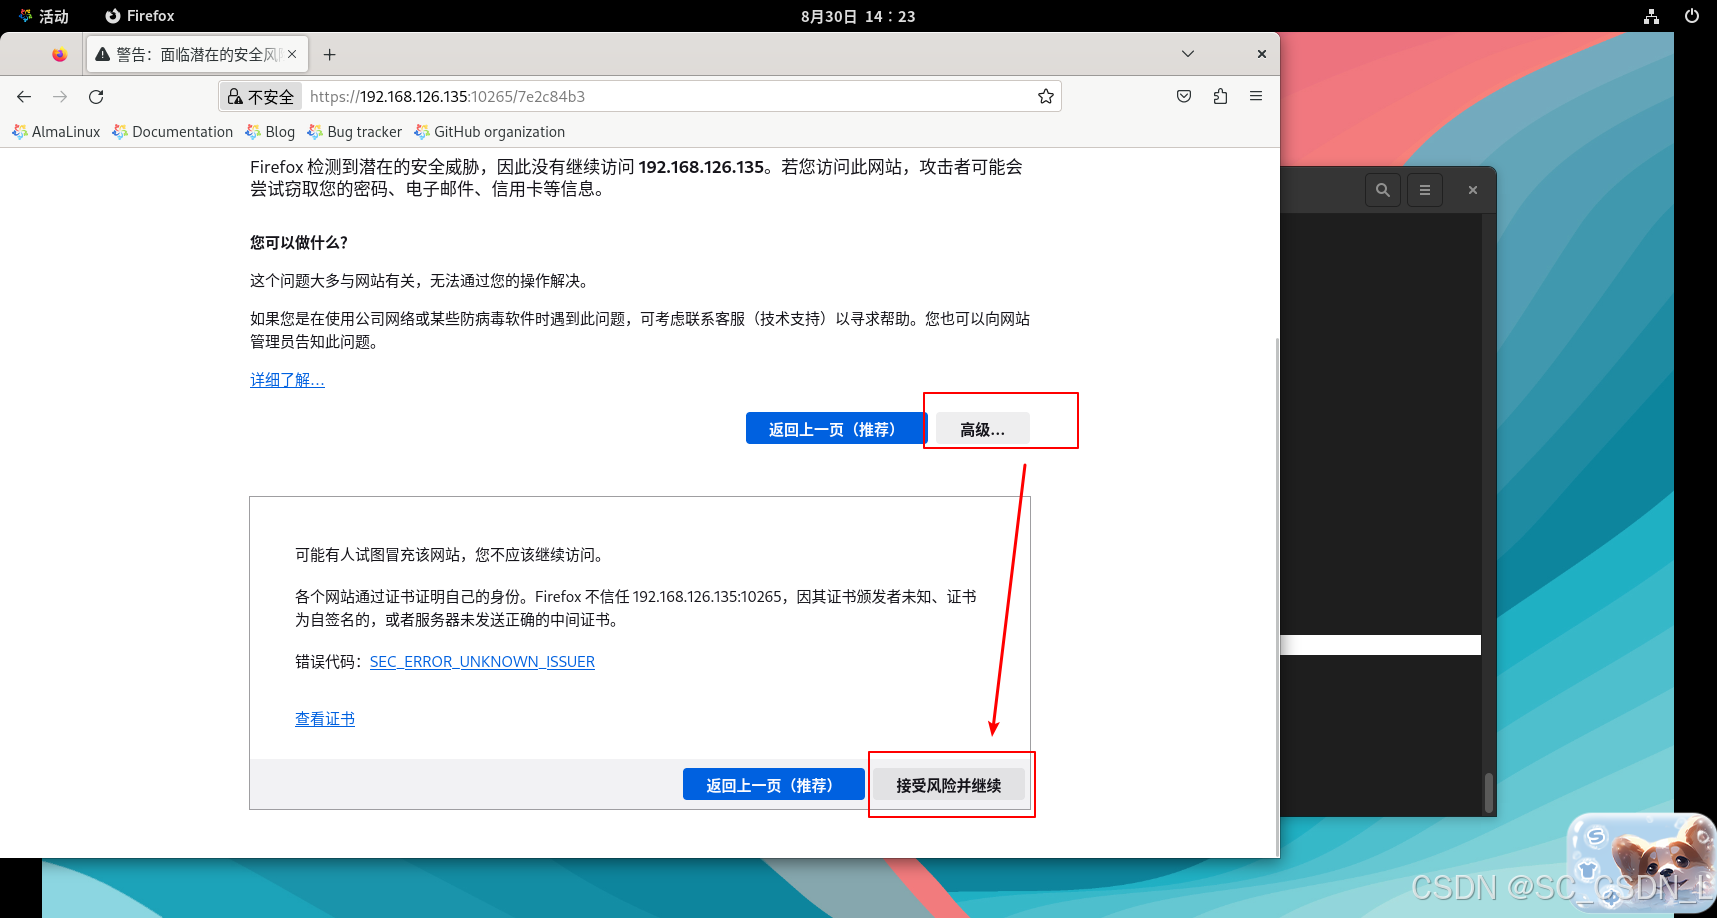Click the '高级…' button

click(982, 429)
